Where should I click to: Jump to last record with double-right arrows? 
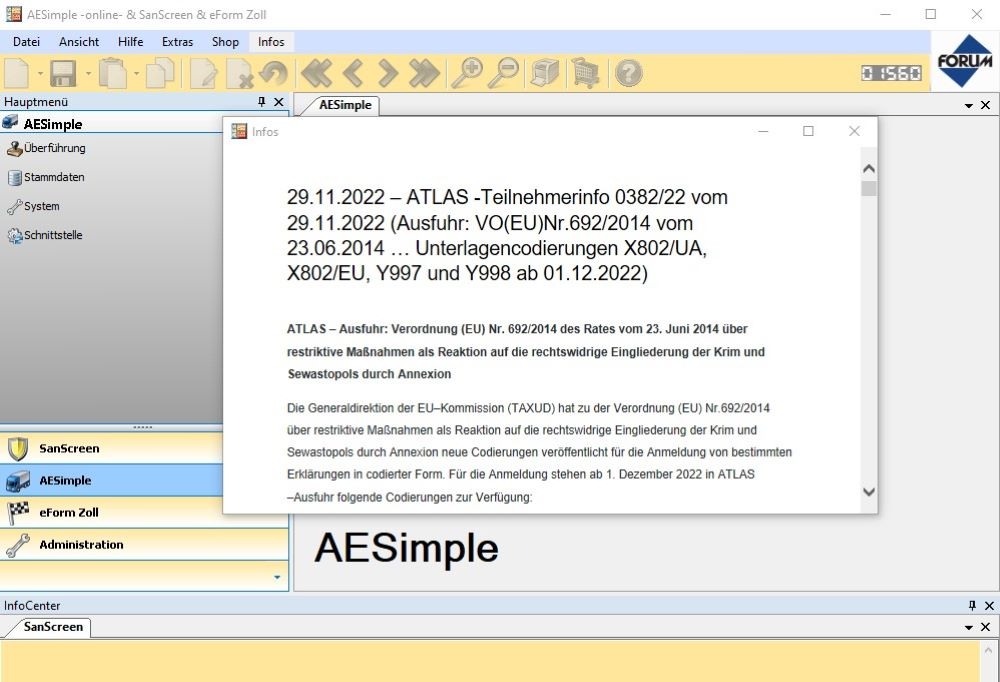[x=424, y=73]
